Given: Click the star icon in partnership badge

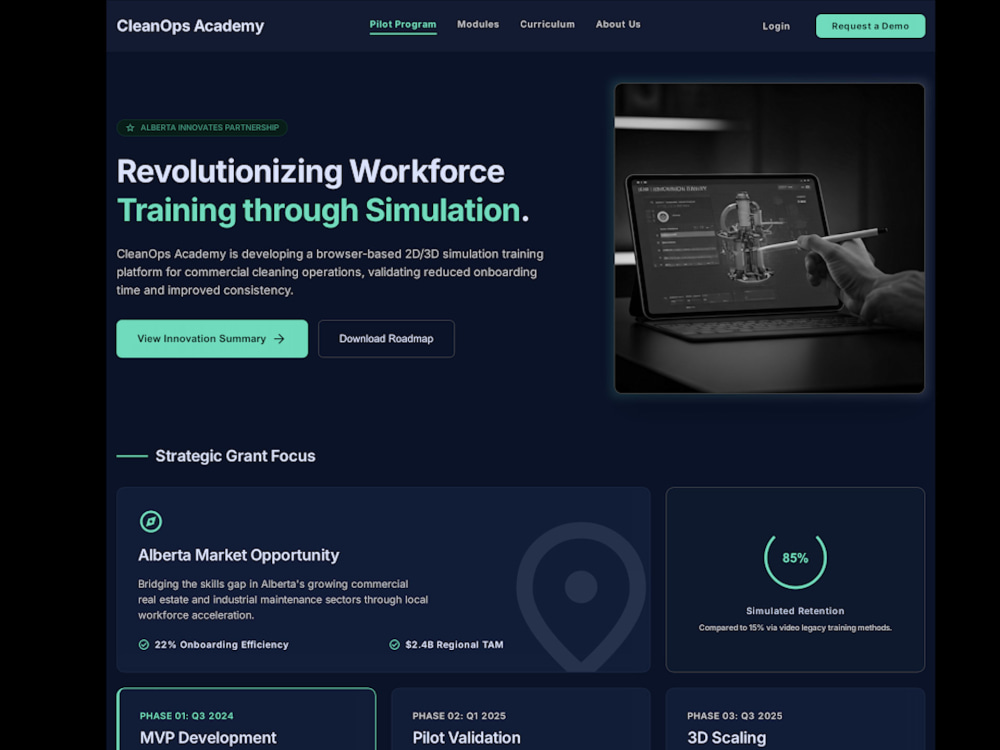Looking at the screenshot, I should (x=130, y=128).
